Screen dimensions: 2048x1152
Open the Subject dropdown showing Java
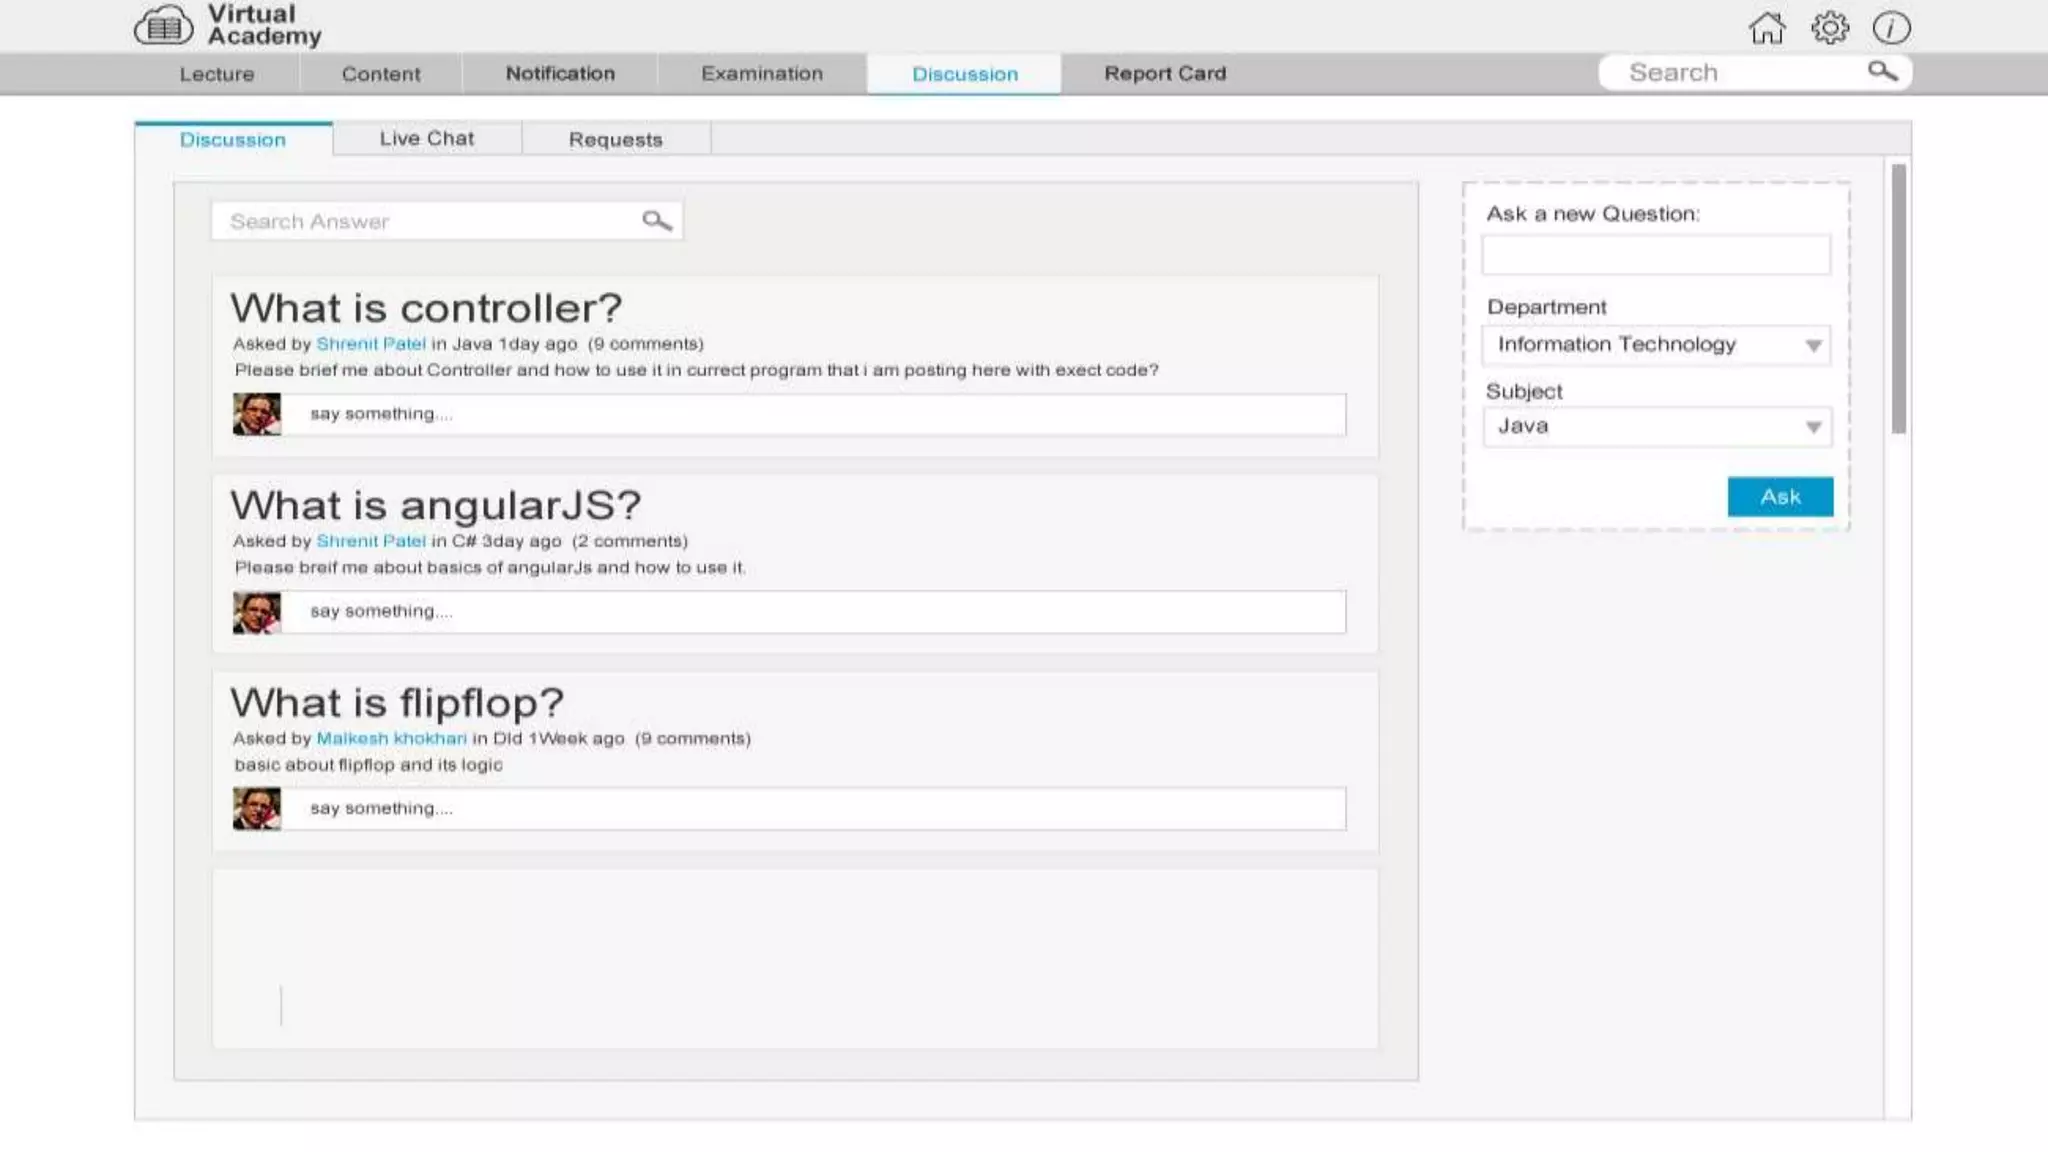(1812, 428)
